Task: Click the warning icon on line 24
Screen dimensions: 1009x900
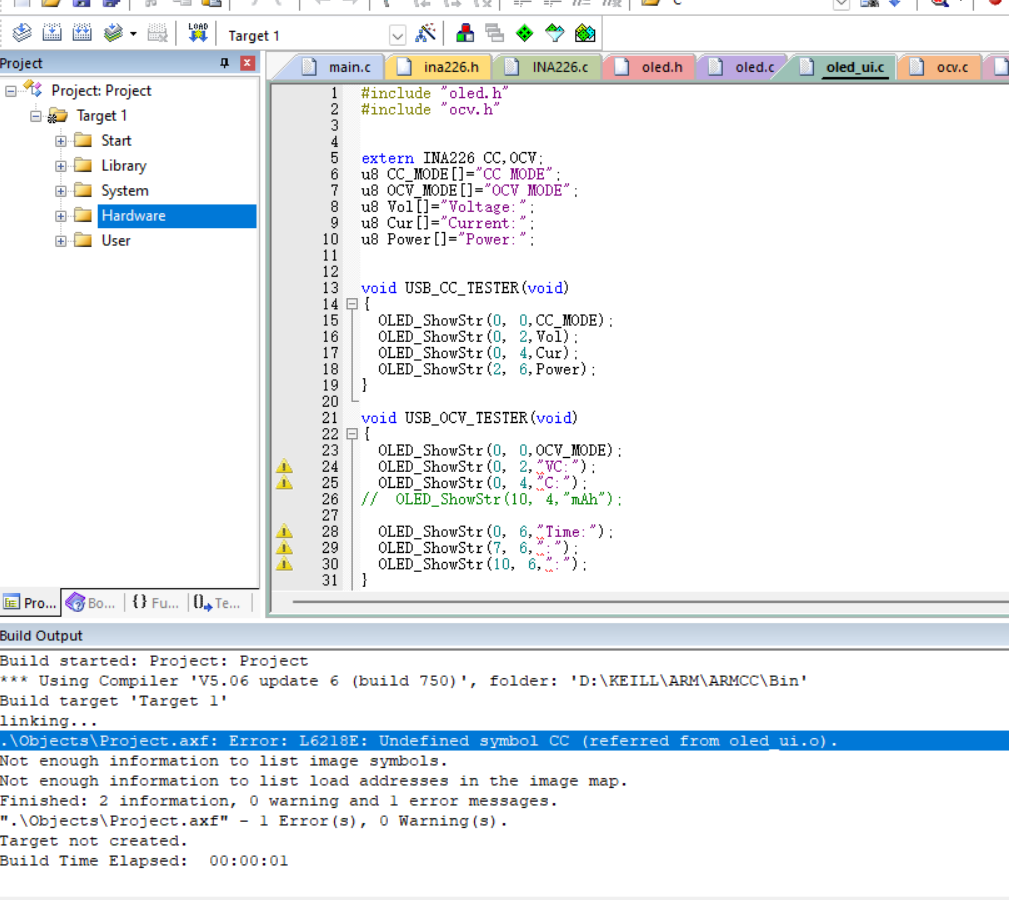Action: tap(284, 467)
